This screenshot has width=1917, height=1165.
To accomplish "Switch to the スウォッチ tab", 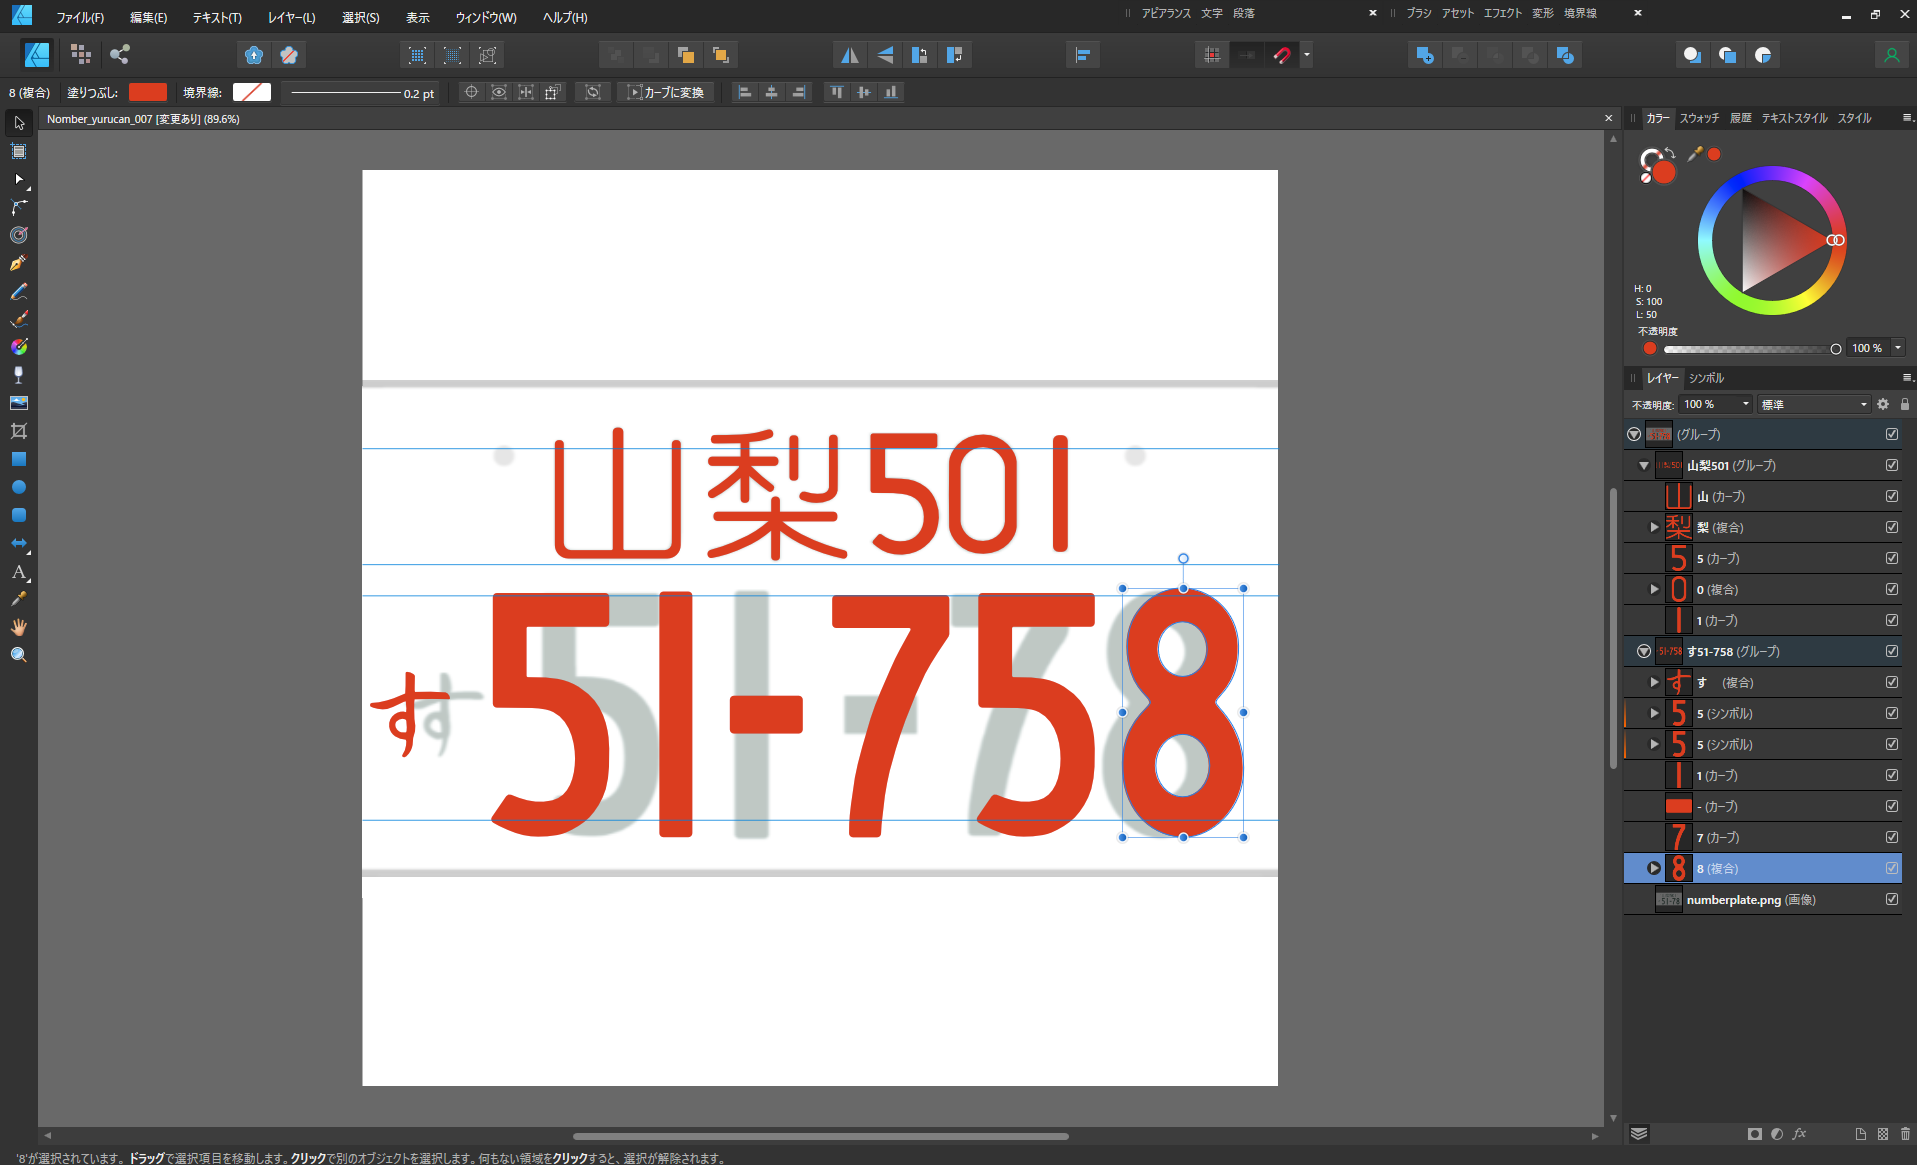I will tap(1699, 118).
